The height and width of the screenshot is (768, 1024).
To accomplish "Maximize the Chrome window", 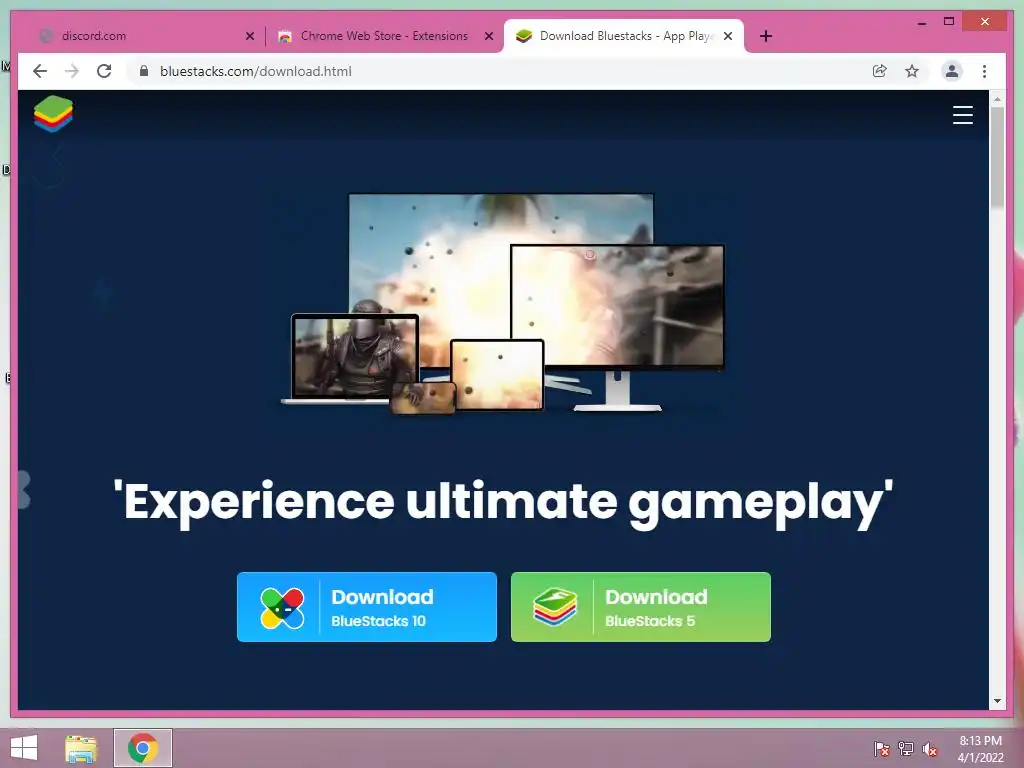I will click(949, 22).
